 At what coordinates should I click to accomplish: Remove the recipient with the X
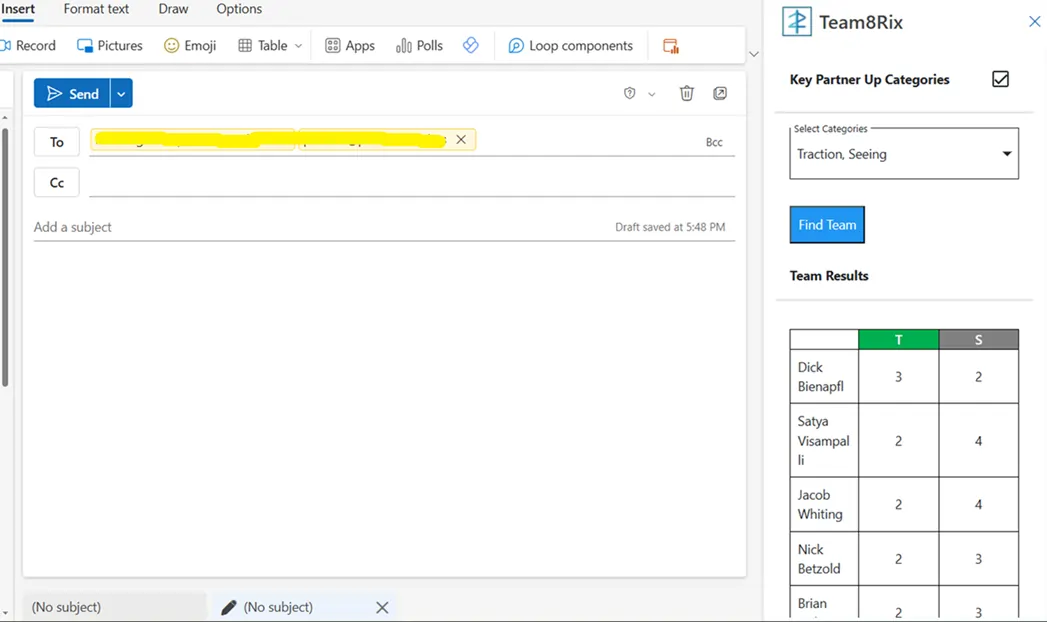coord(461,139)
